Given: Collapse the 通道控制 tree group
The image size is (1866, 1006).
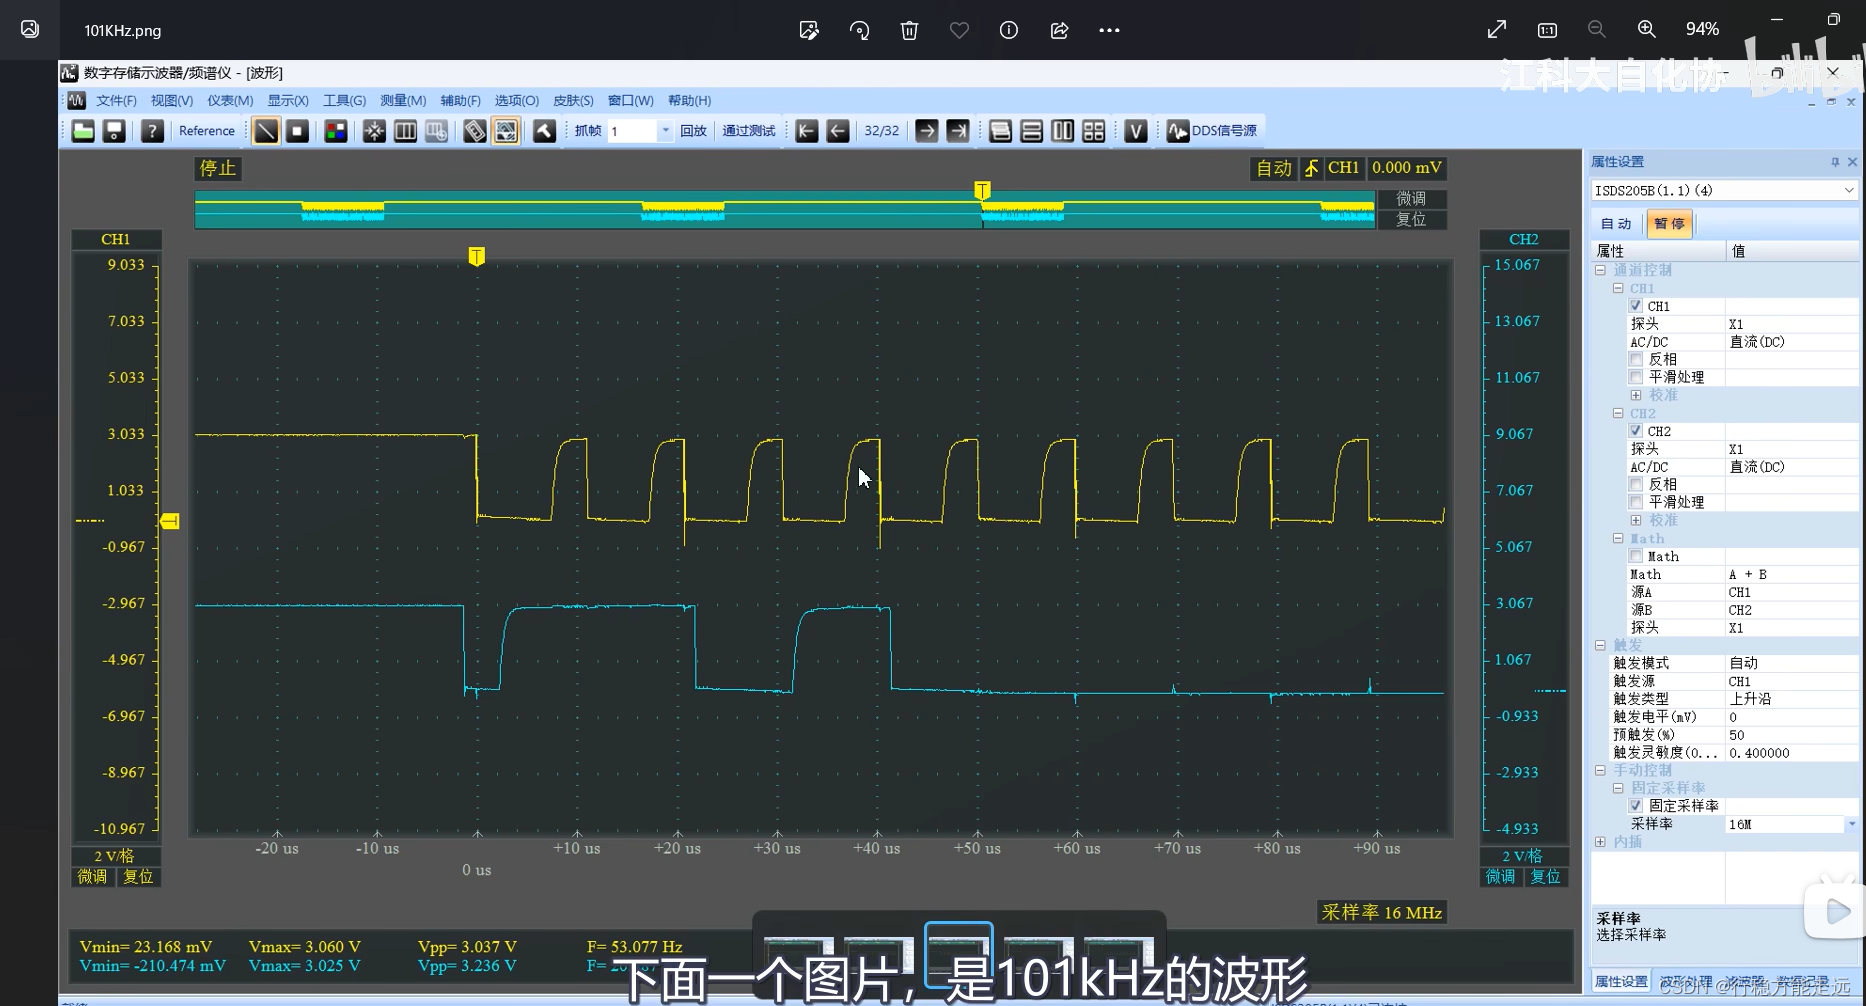Looking at the screenshot, I should point(1600,270).
